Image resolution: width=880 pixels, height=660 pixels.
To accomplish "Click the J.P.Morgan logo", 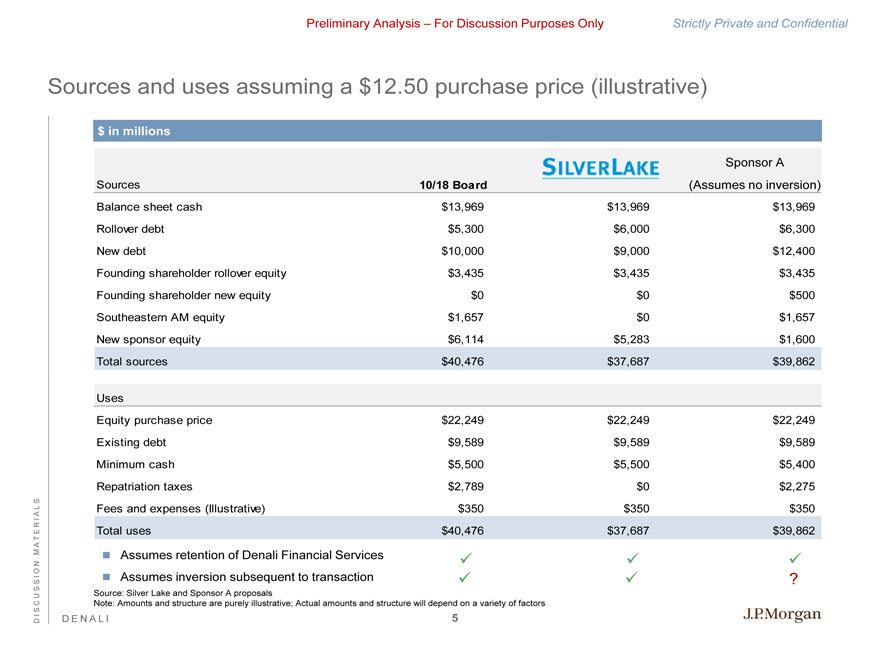I will [780, 613].
